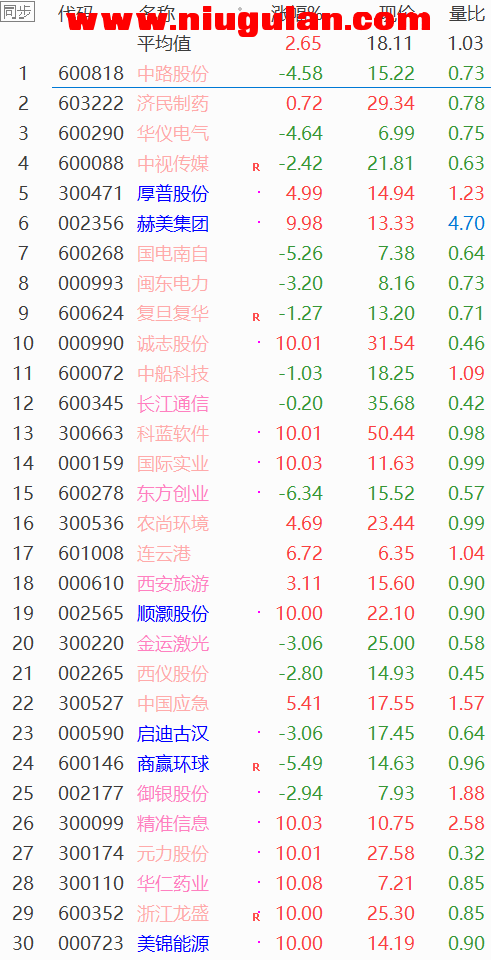This screenshot has height=960, width=491.
Task: Click stock code 300663
Action: coord(91,433)
